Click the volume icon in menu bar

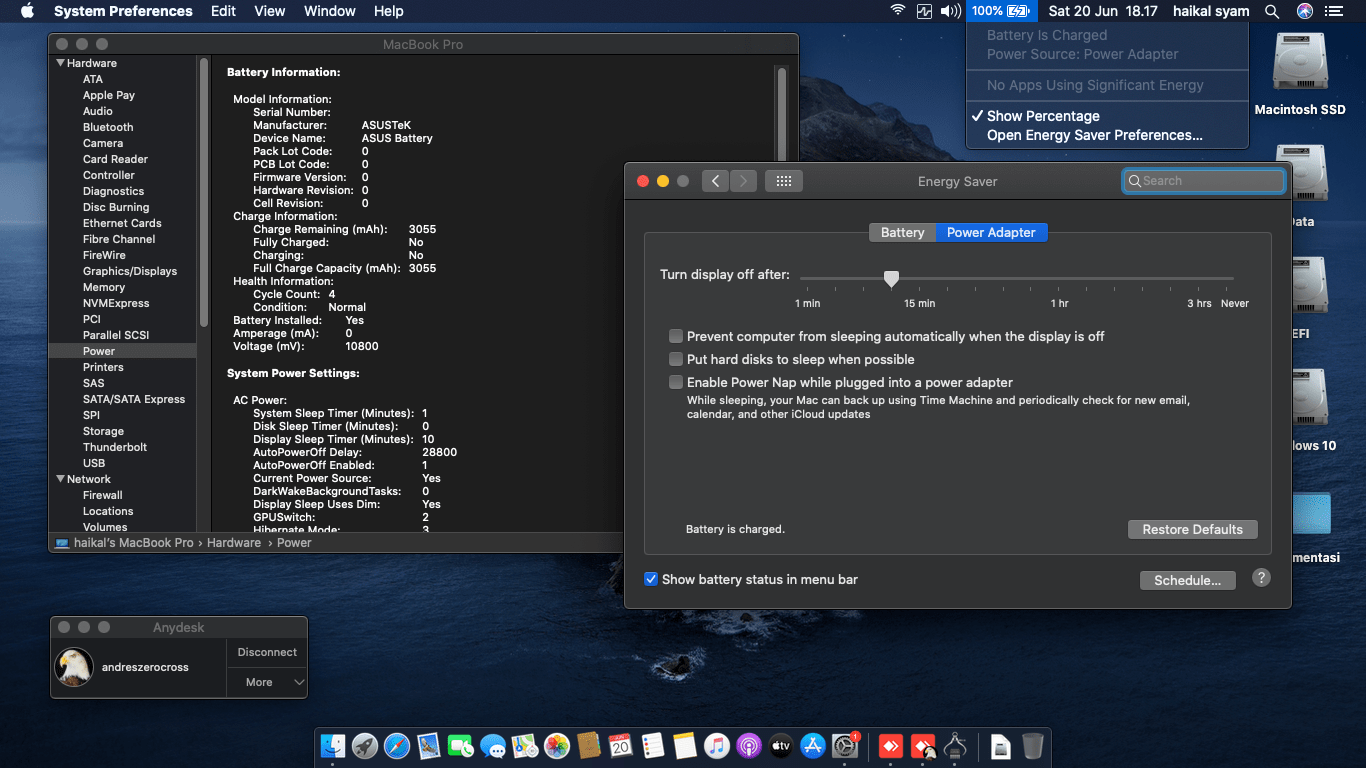point(950,11)
